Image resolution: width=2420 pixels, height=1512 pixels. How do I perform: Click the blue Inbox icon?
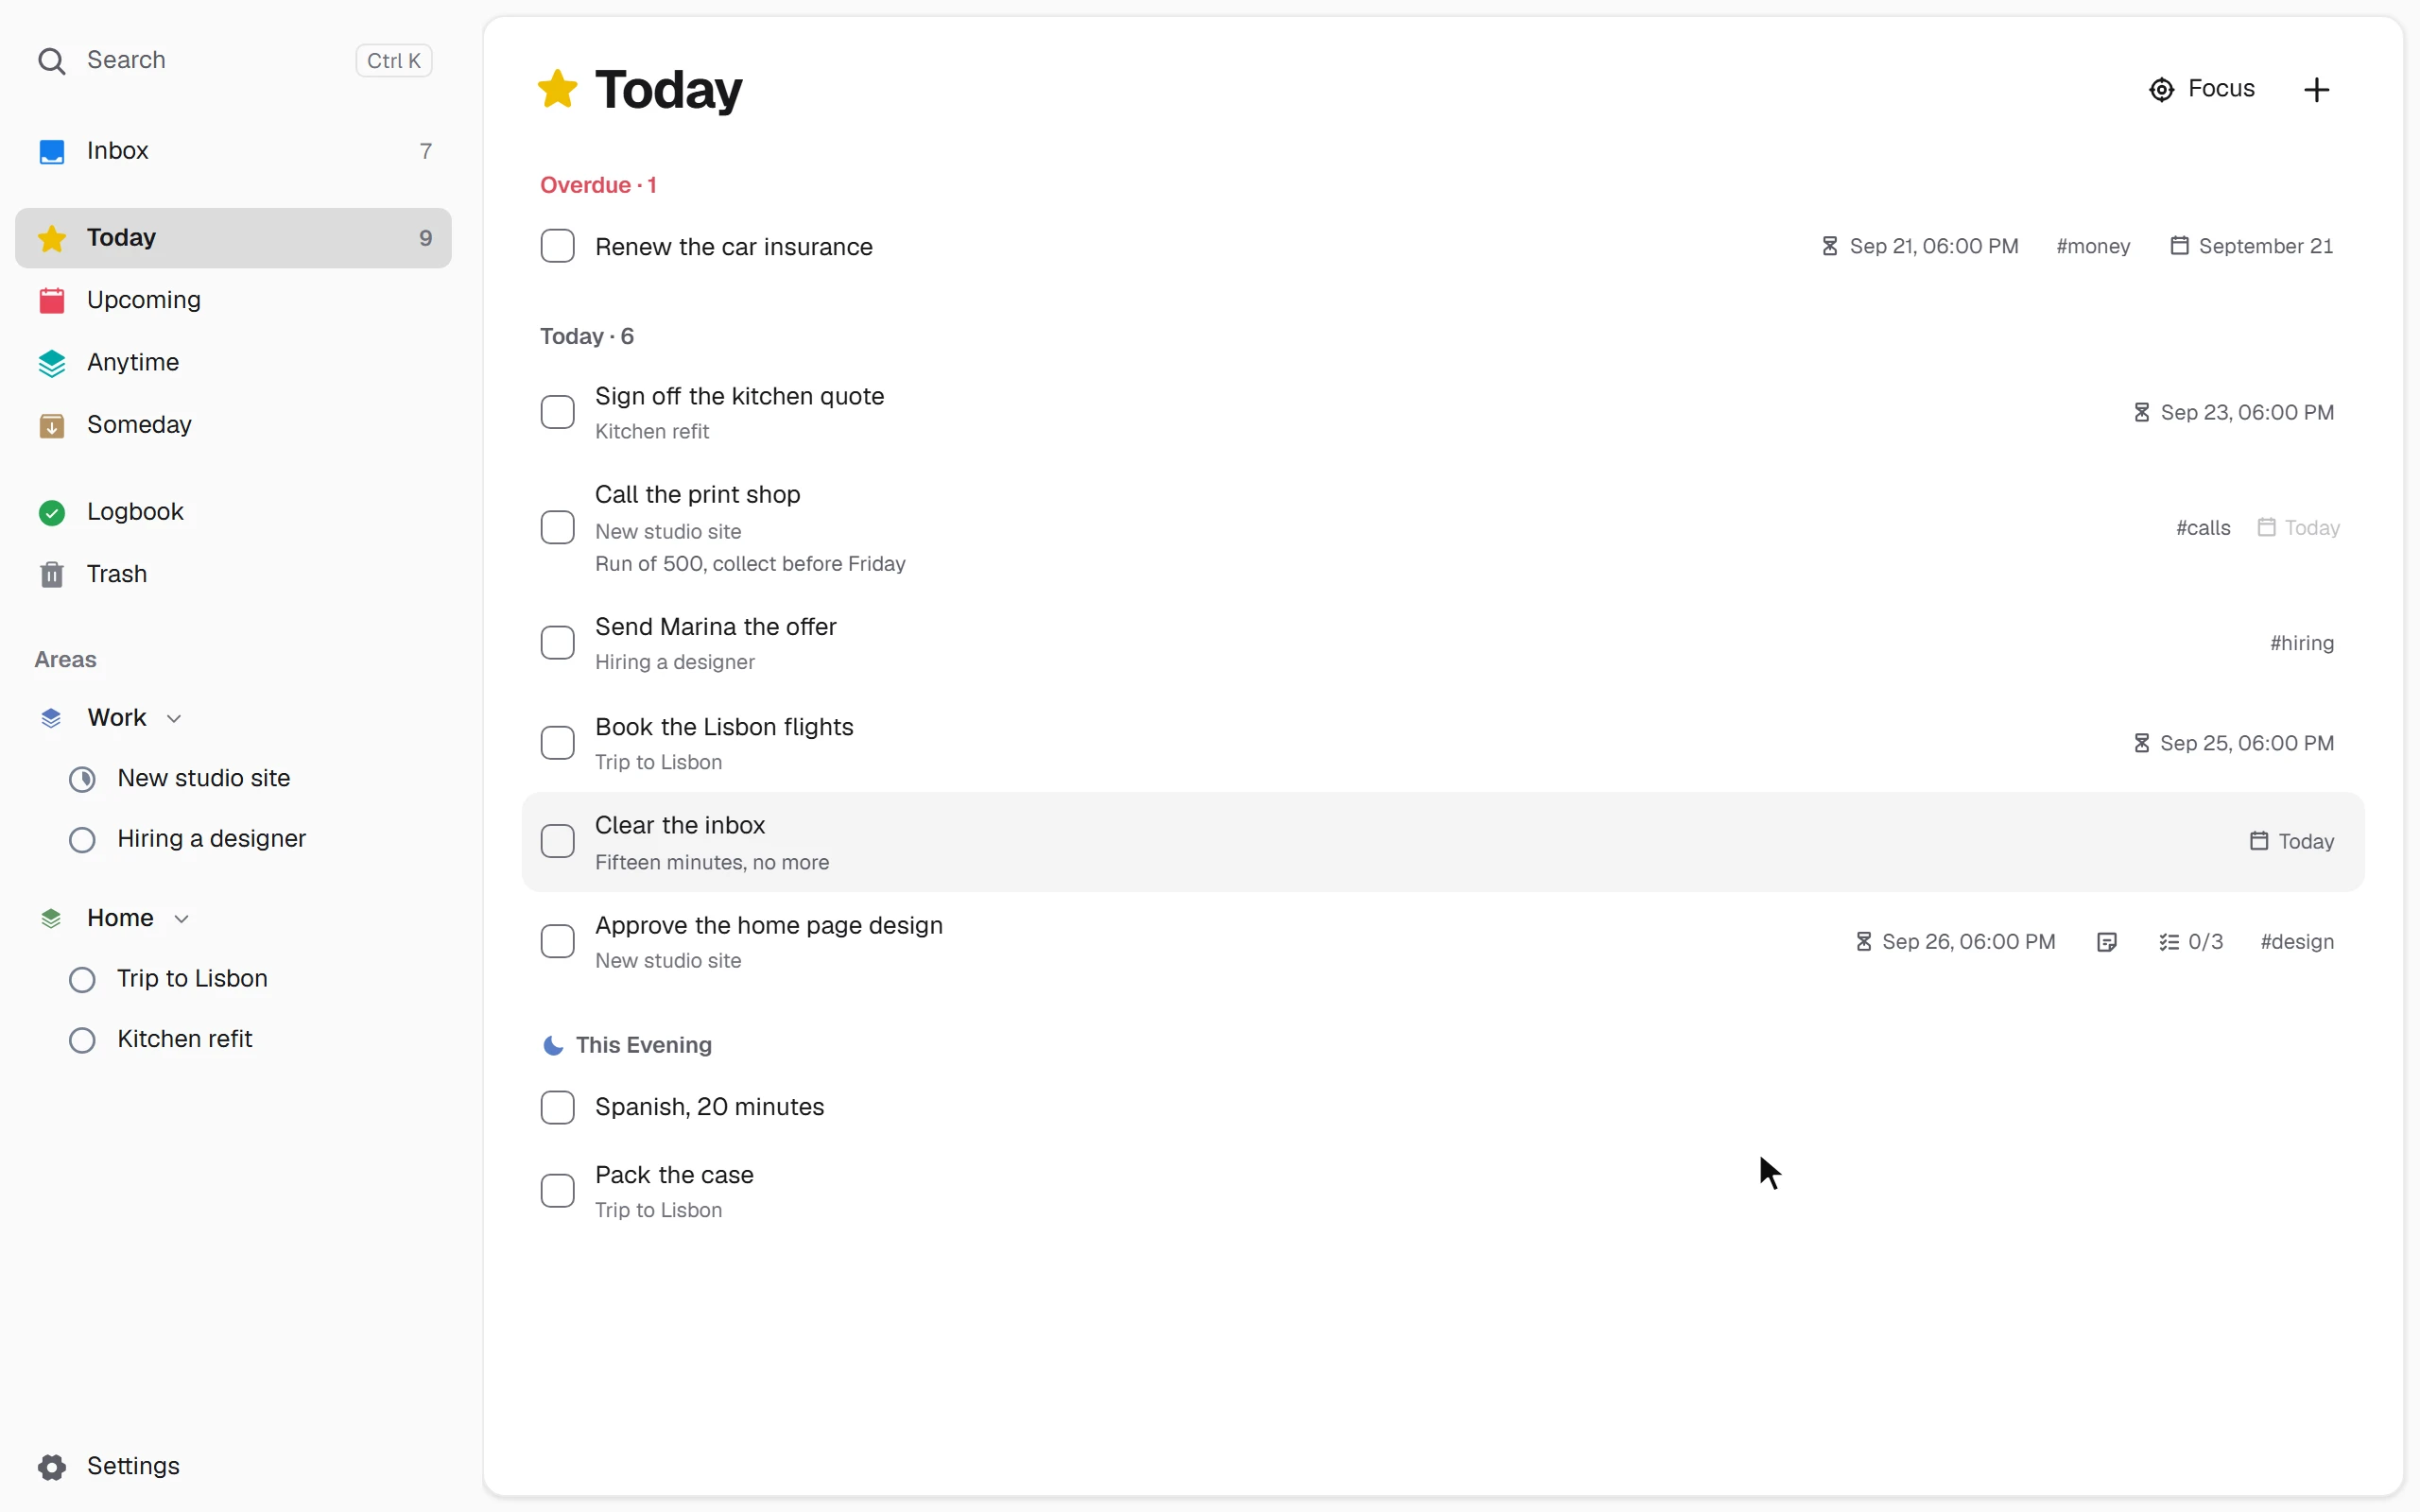coord(51,151)
